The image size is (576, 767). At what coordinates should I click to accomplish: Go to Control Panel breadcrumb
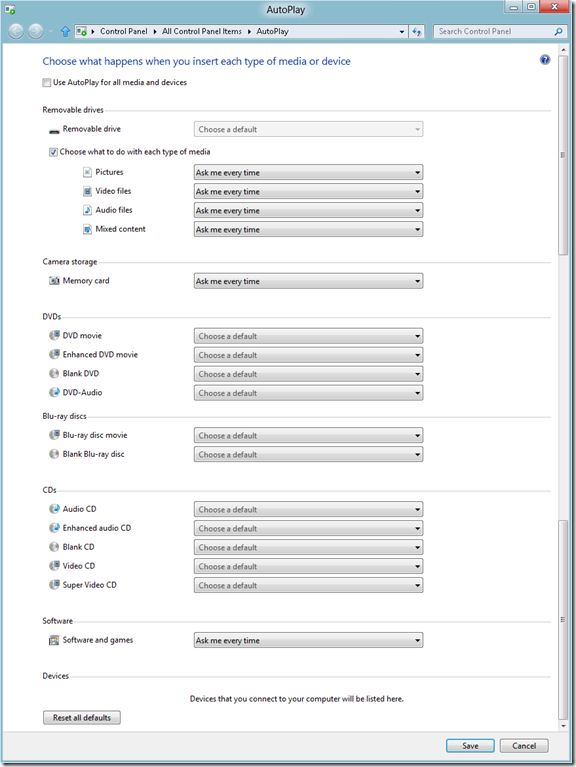coord(123,31)
